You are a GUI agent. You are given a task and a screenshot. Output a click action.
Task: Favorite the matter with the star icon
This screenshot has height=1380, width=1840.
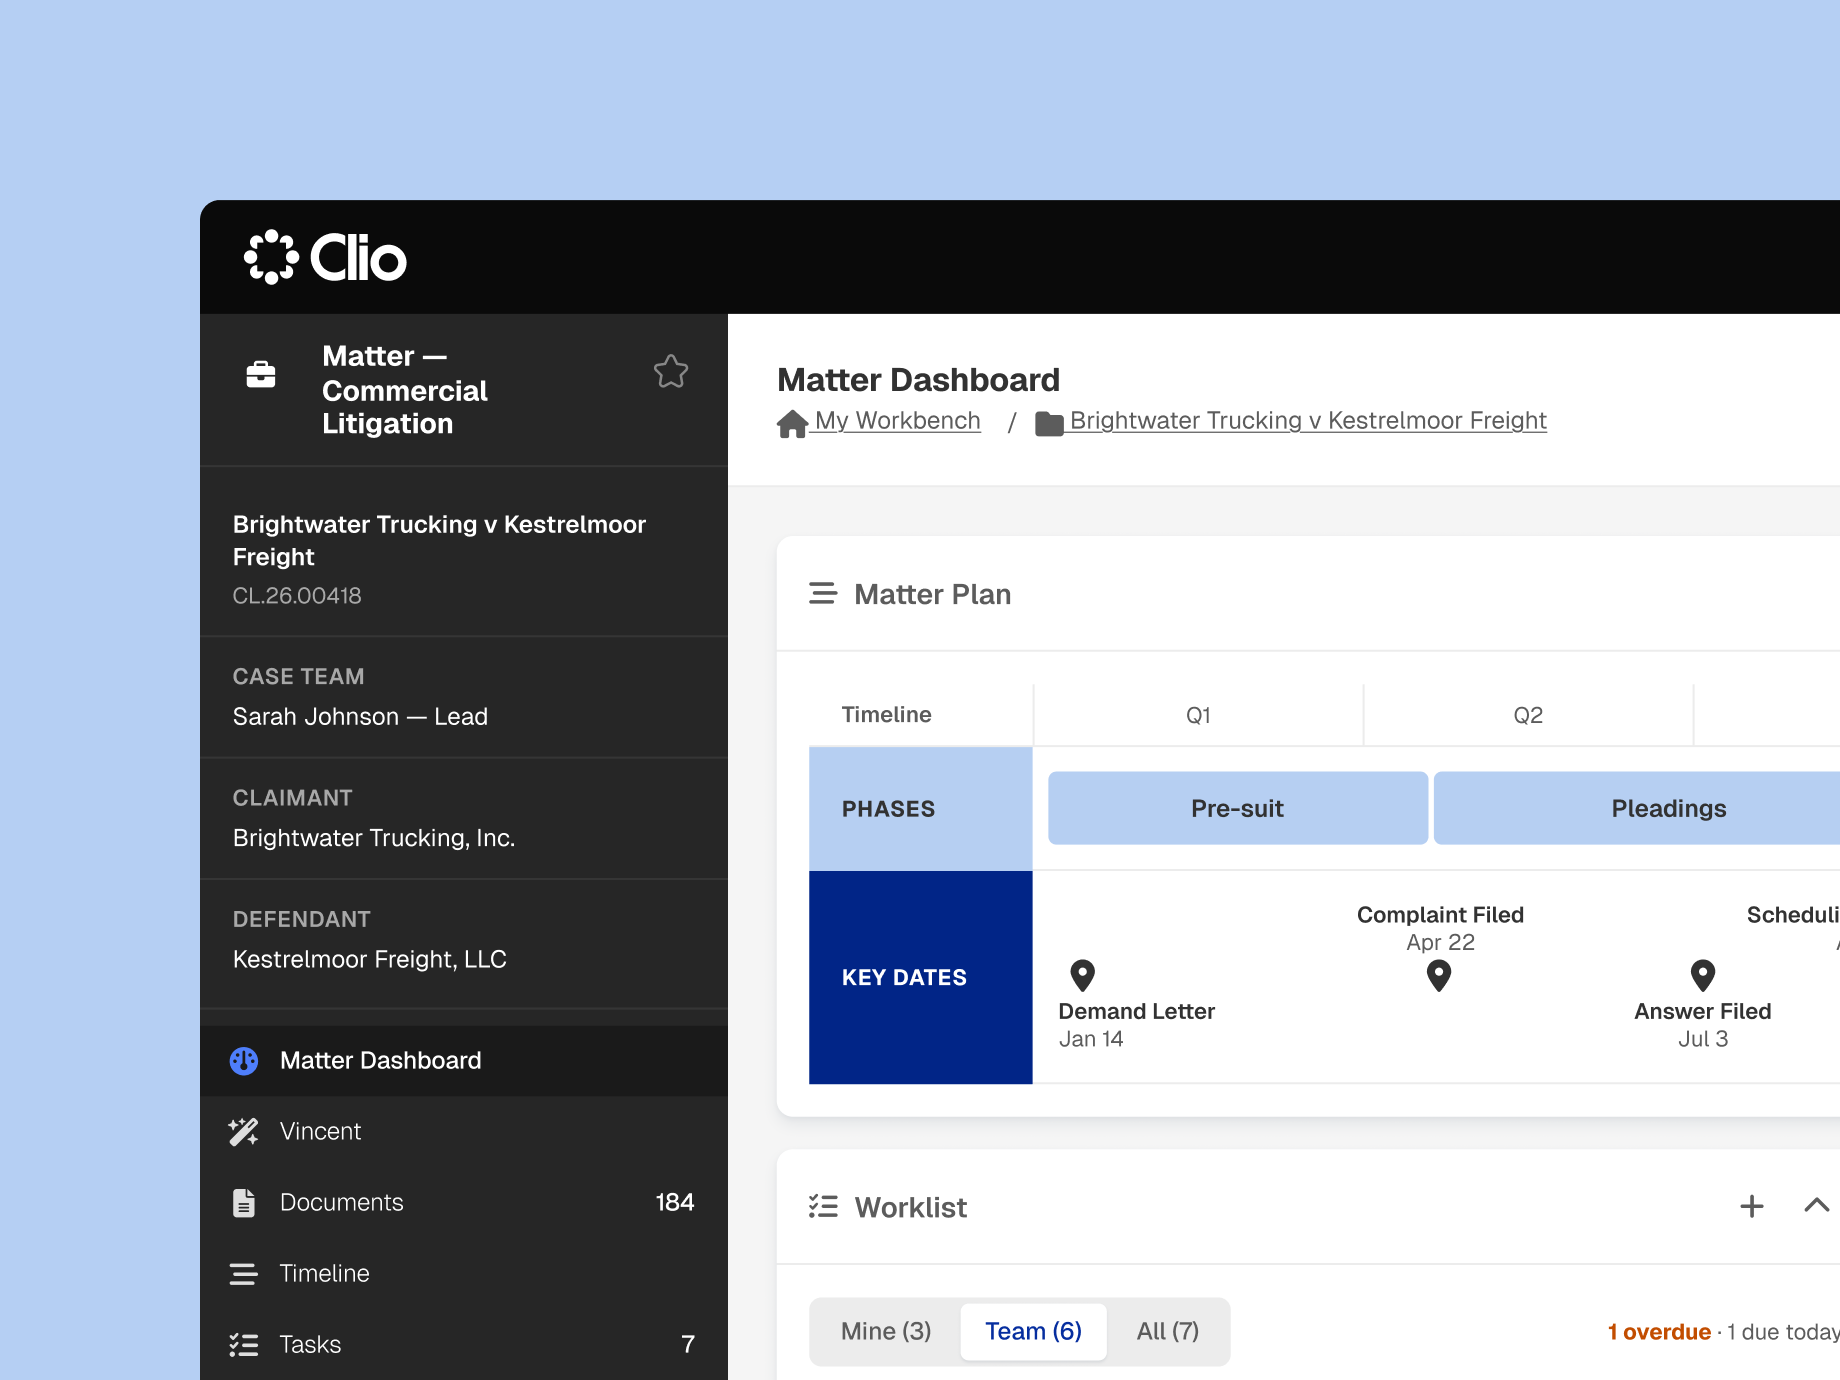coord(671,371)
